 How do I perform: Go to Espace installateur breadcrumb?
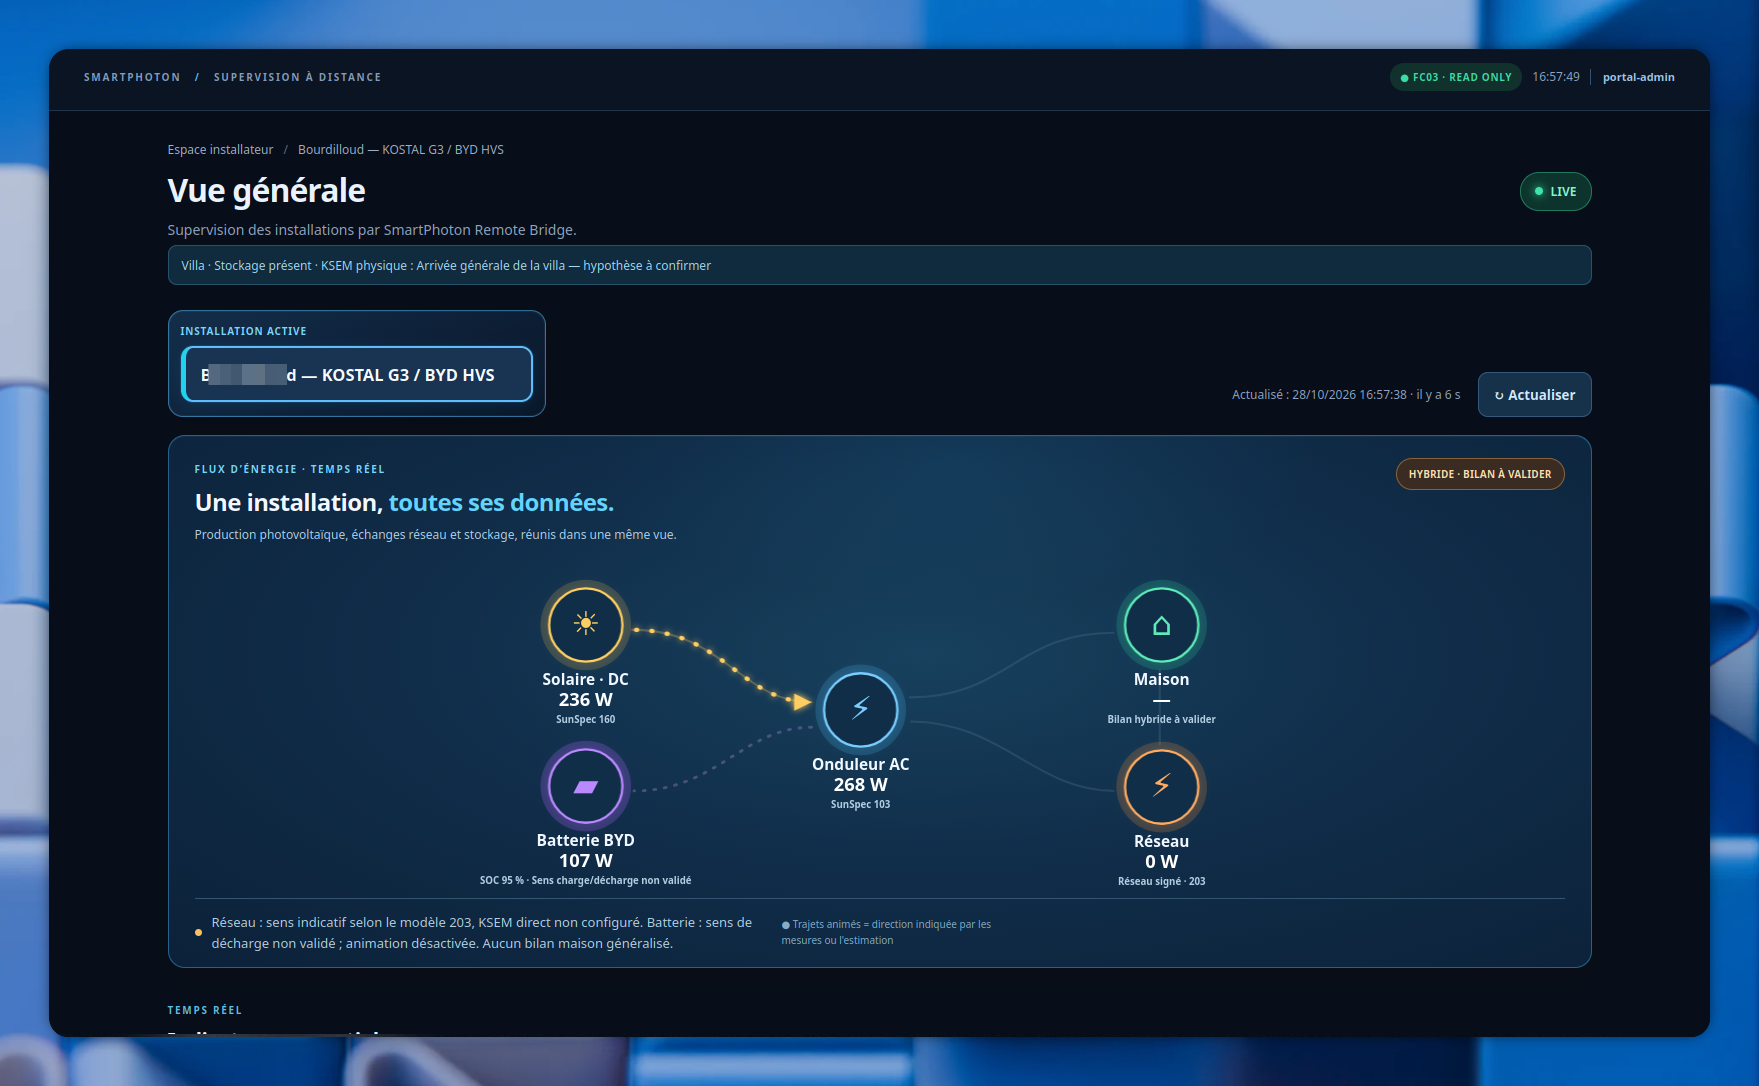(220, 150)
